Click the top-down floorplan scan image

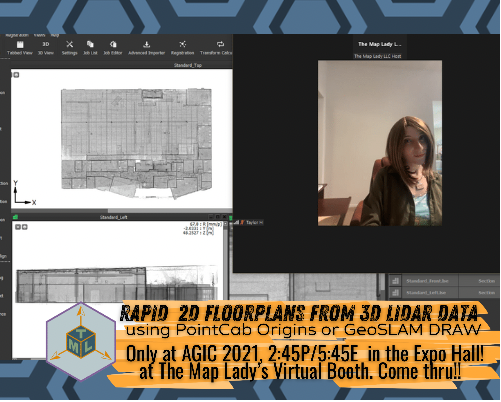(136, 143)
